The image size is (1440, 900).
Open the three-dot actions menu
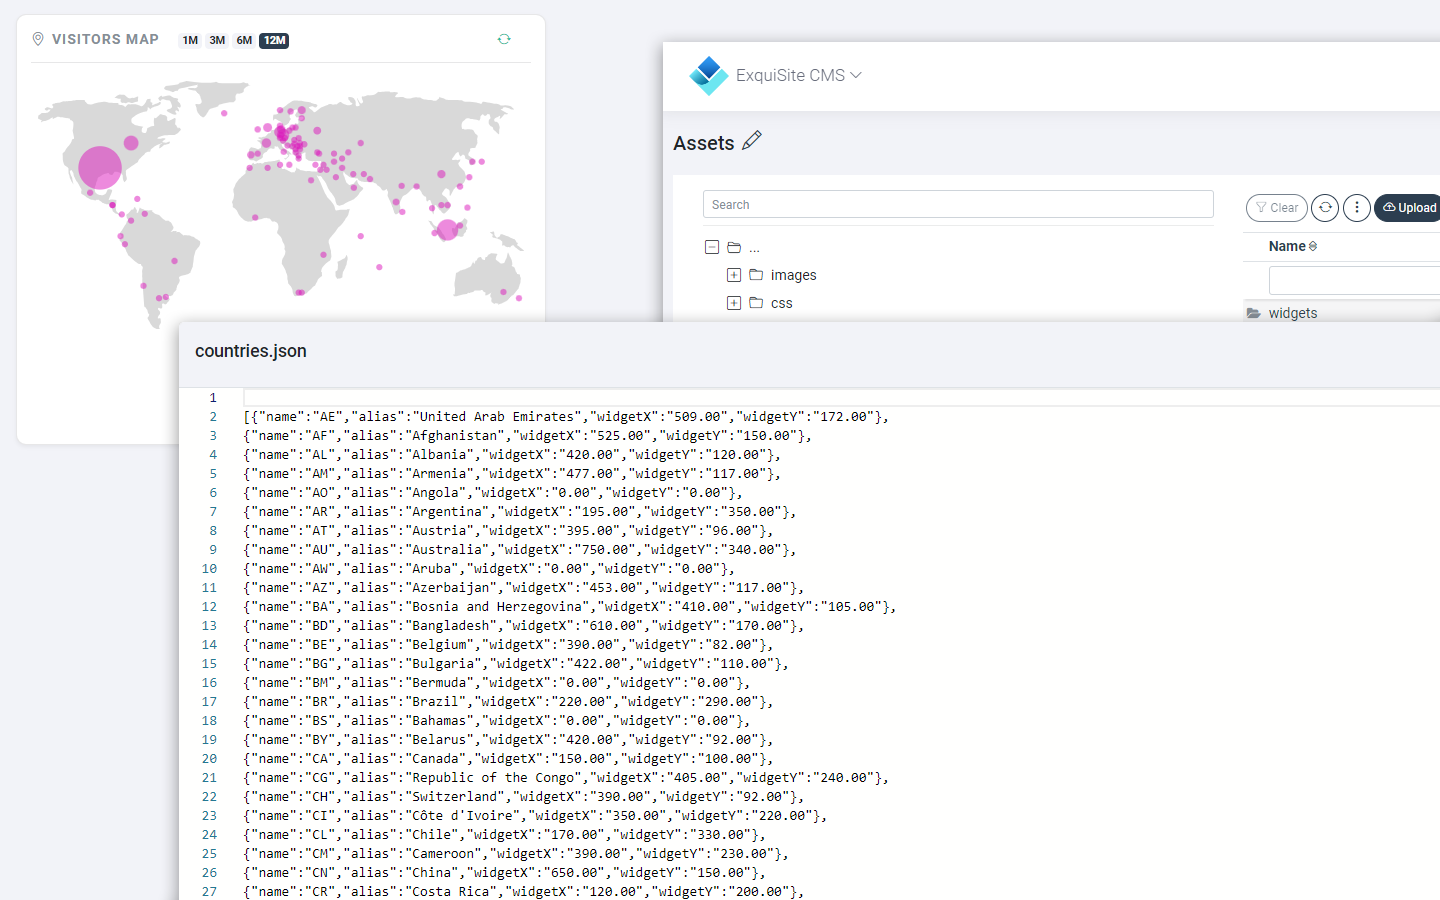(x=1356, y=207)
